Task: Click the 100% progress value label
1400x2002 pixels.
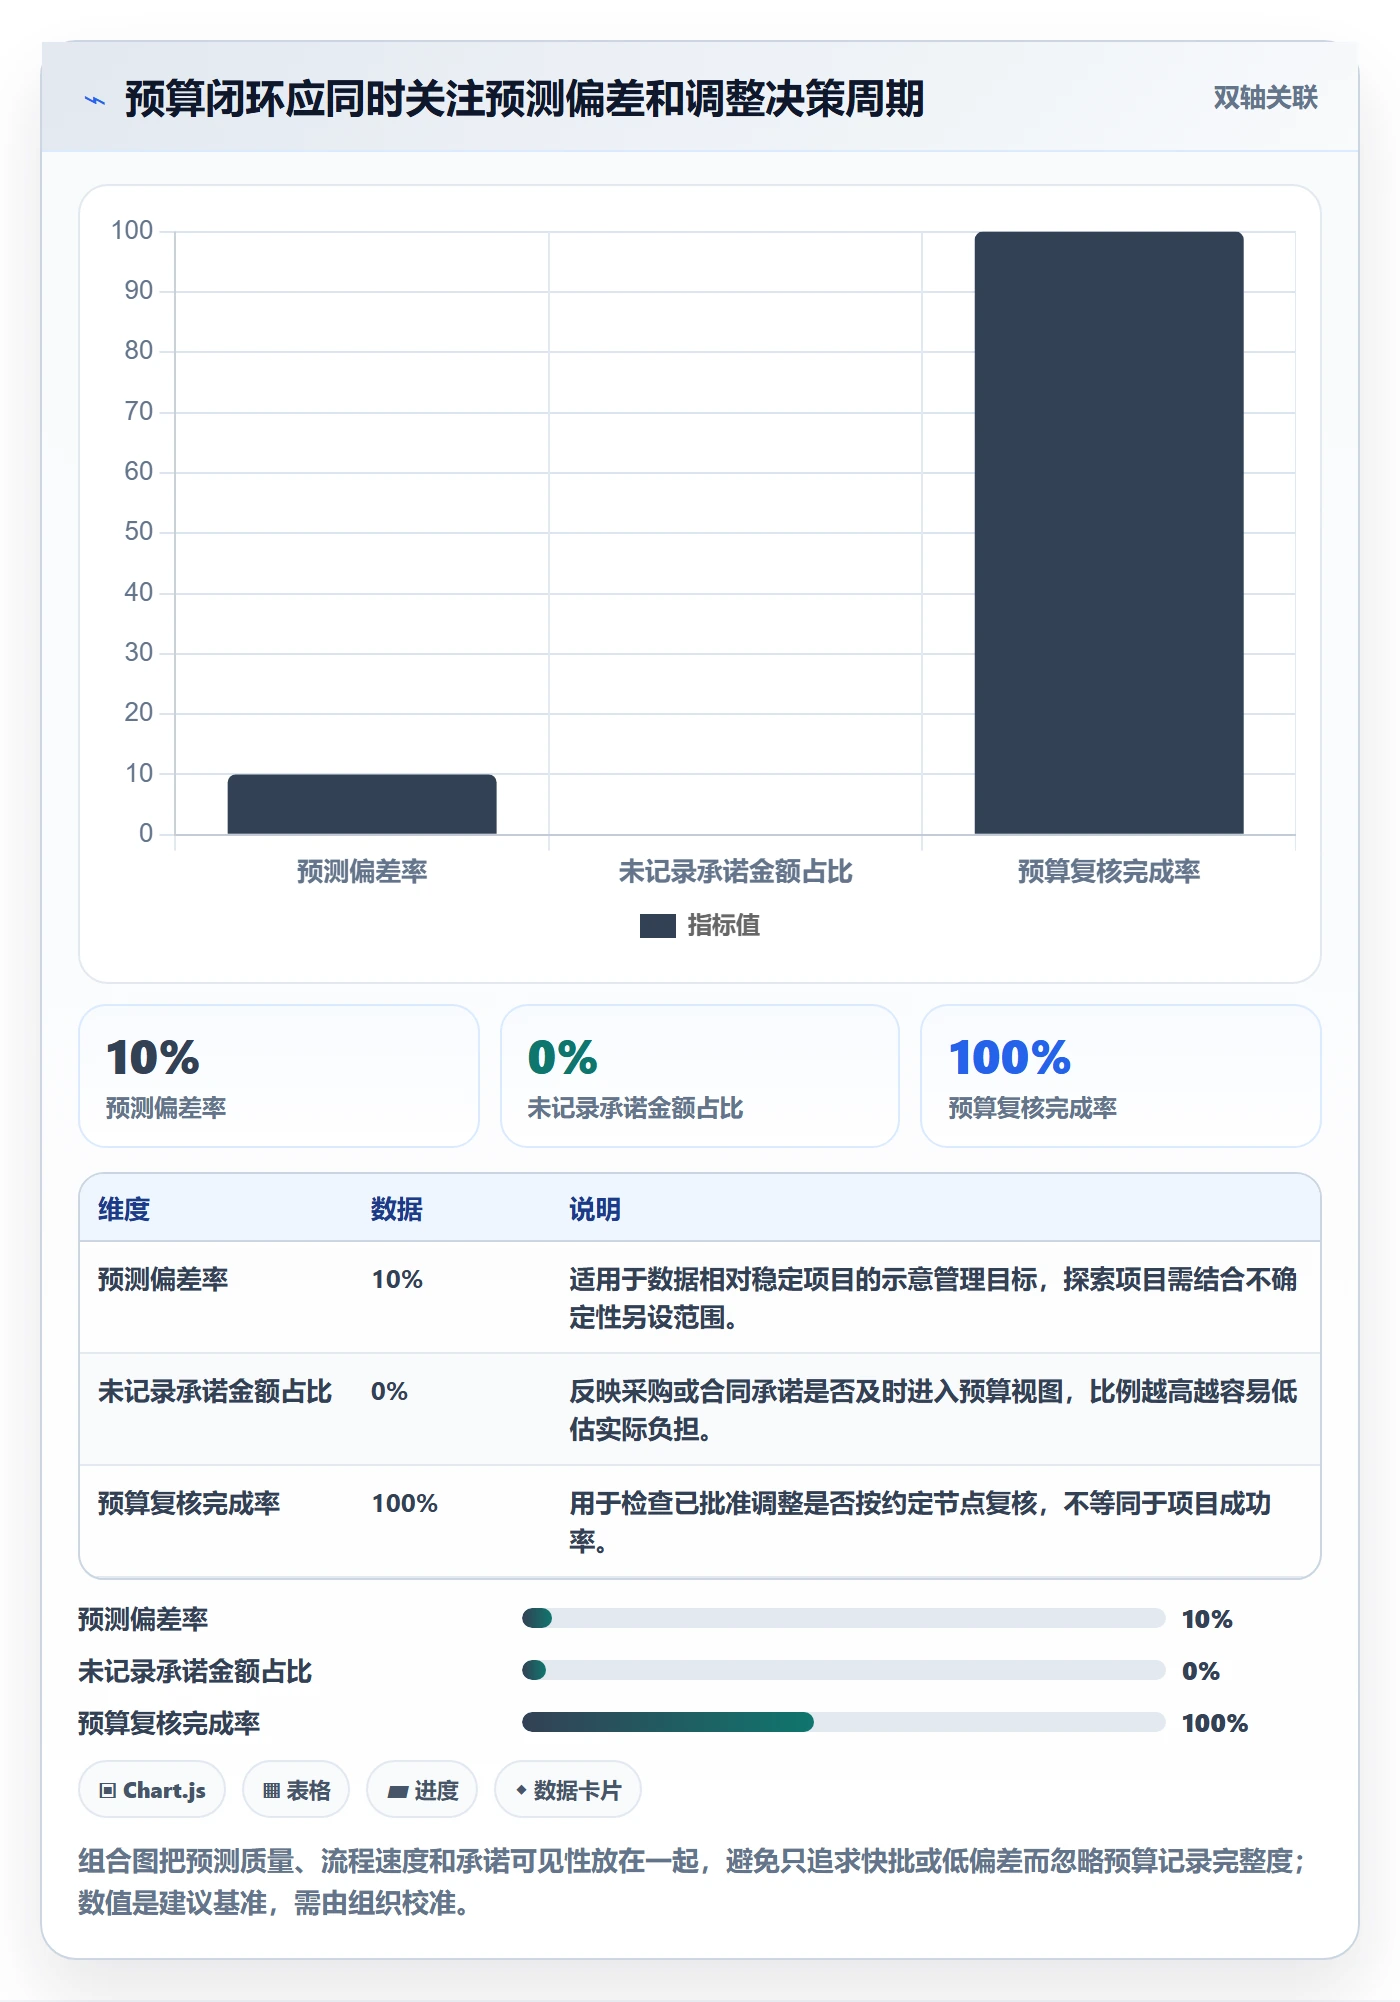Action: 1215,1723
